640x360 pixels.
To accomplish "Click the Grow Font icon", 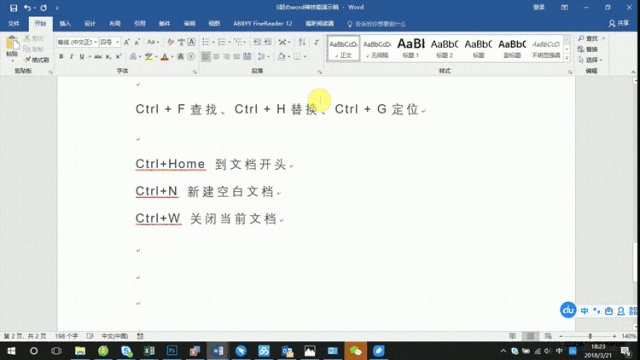I will pyautogui.click(x=127, y=42).
